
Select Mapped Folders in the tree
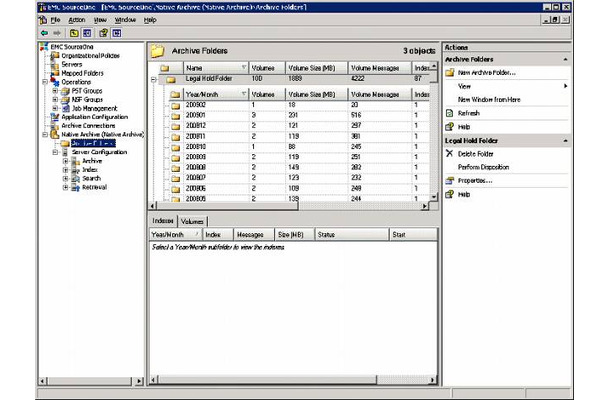(x=82, y=73)
